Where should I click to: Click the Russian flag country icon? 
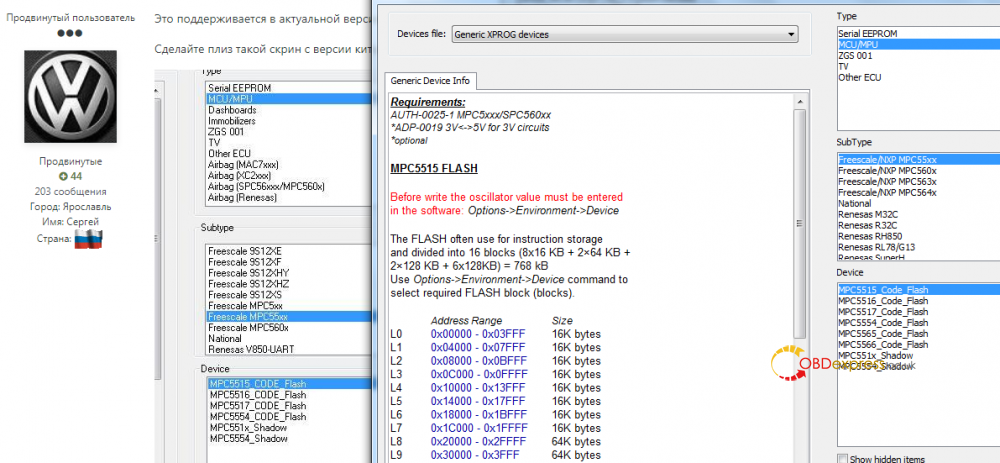(x=89, y=238)
